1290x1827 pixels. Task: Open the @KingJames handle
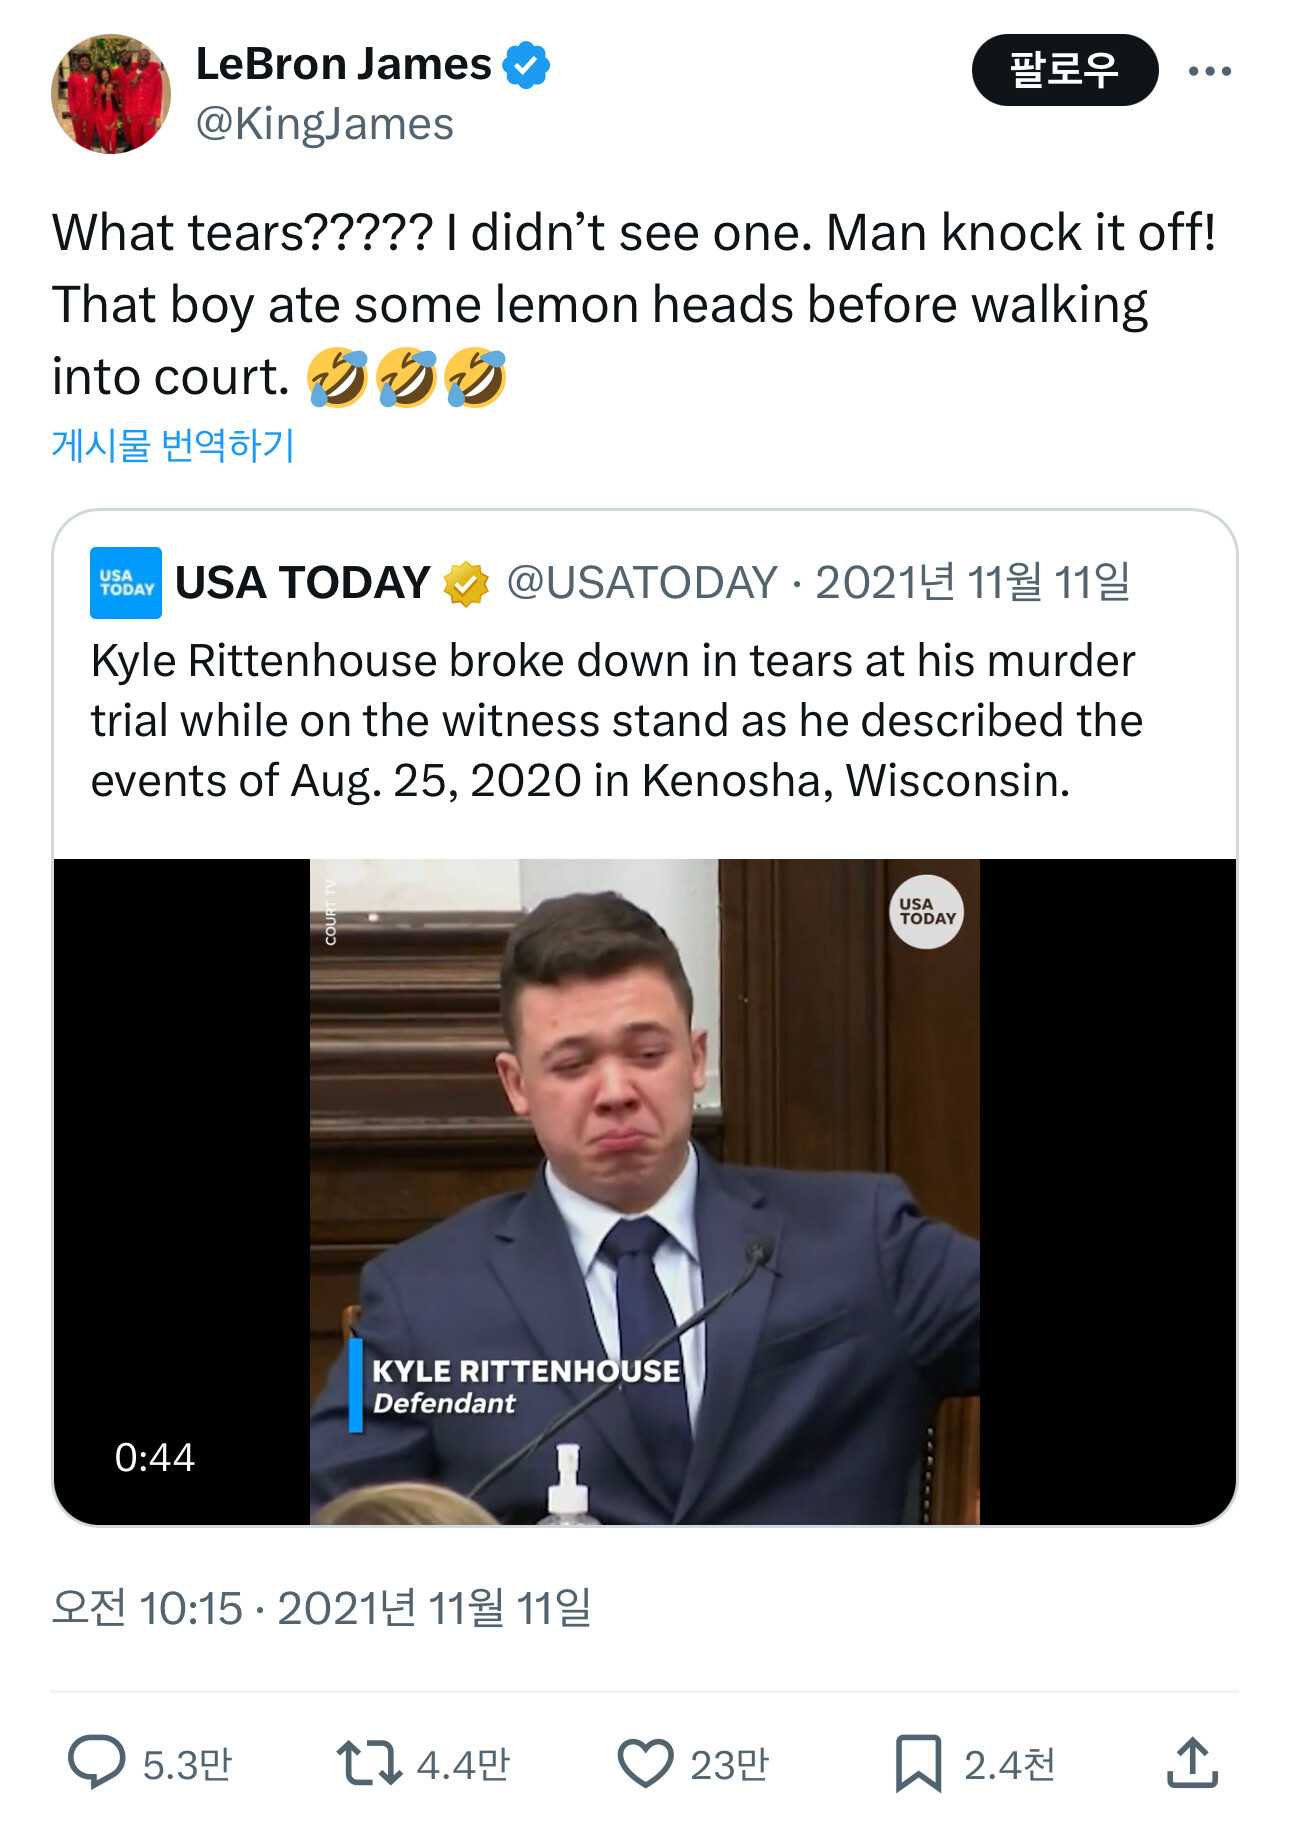coord(325,124)
